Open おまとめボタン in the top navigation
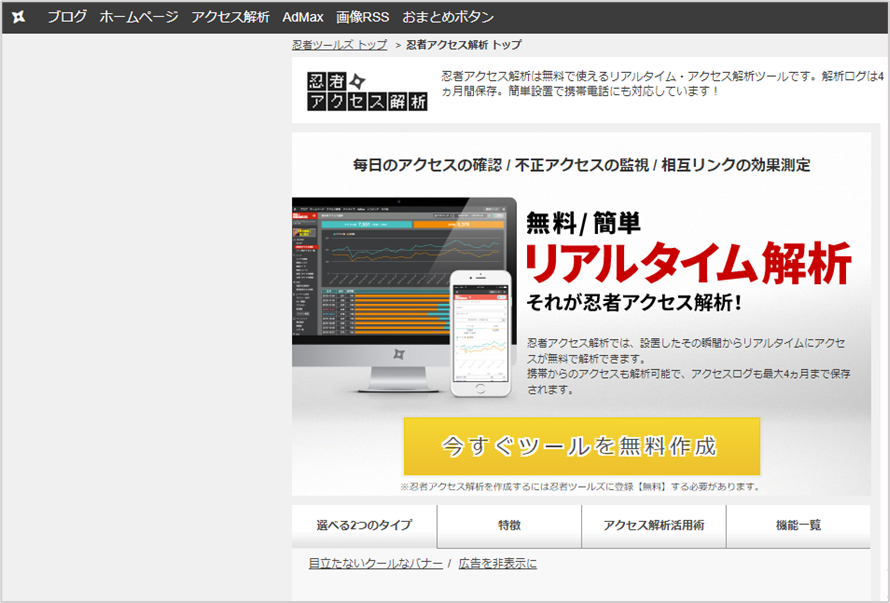The height and width of the screenshot is (603, 890). [448, 17]
